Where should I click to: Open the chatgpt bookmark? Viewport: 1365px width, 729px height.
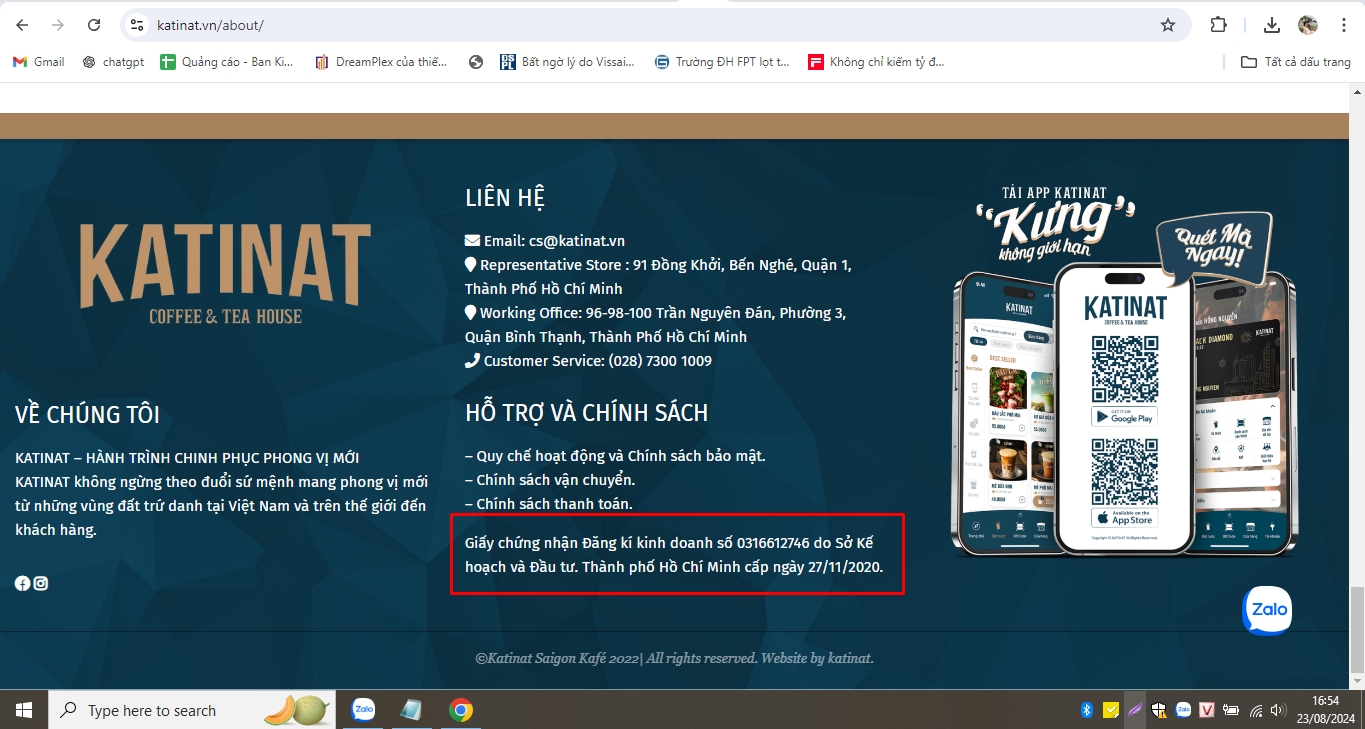112,61
